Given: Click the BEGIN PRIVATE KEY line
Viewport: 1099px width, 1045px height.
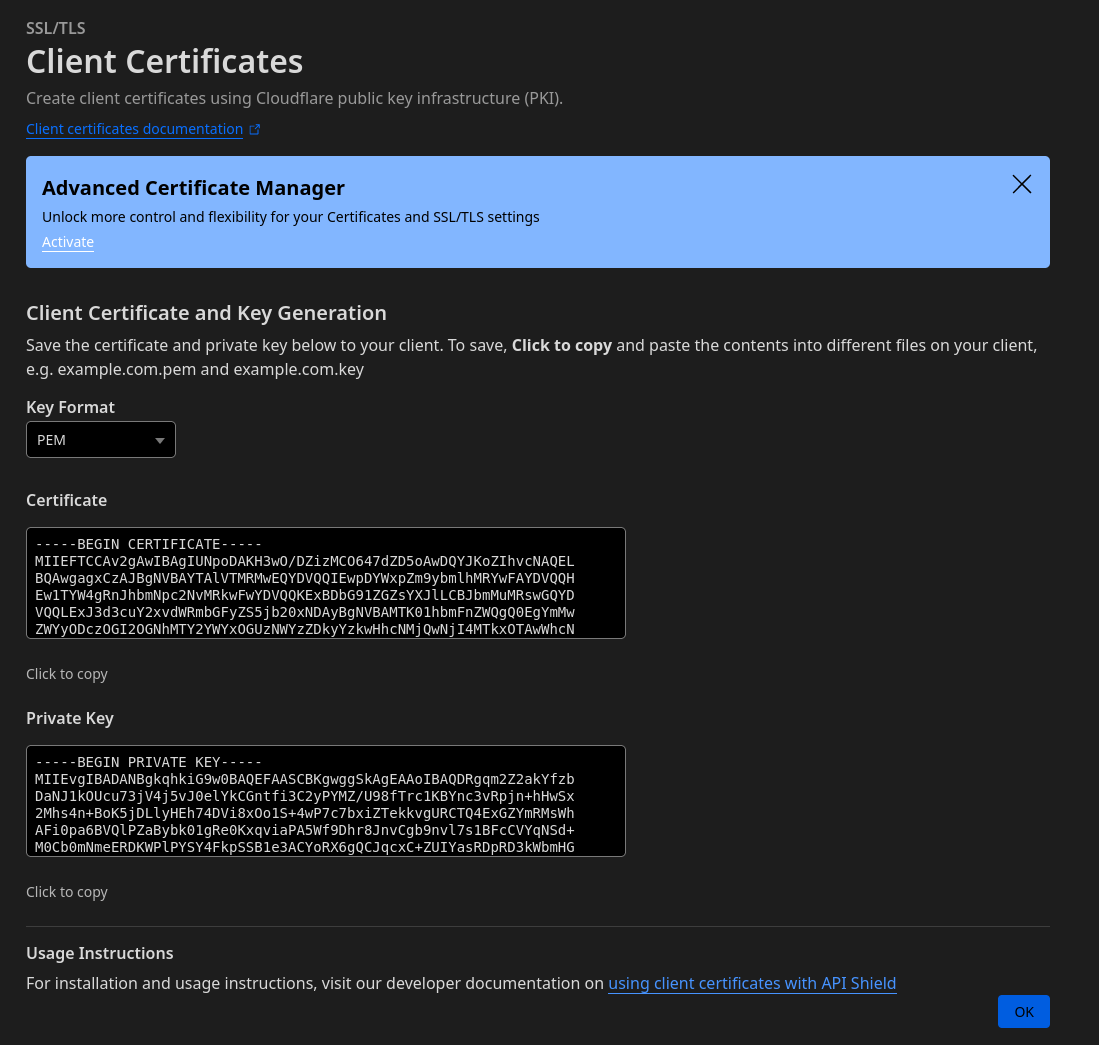Looking at the screenshot, I should coord(149,763).
